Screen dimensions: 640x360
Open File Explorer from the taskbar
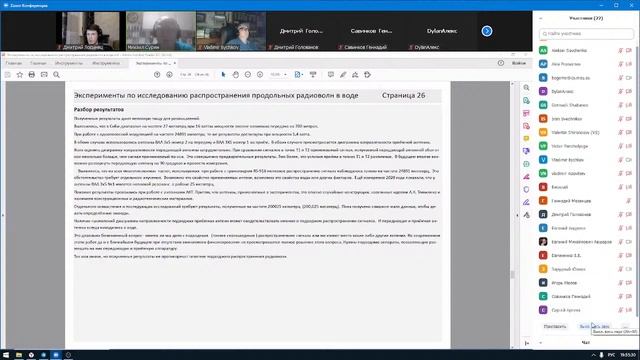click(x=19, y=355)
